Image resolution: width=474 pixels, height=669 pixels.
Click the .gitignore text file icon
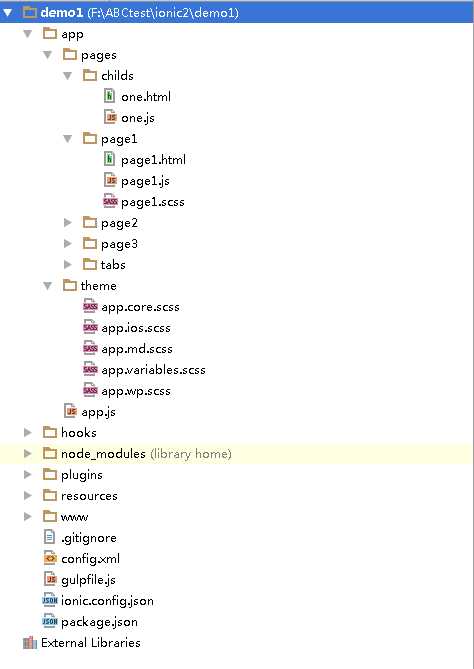(x=49, y=537)
